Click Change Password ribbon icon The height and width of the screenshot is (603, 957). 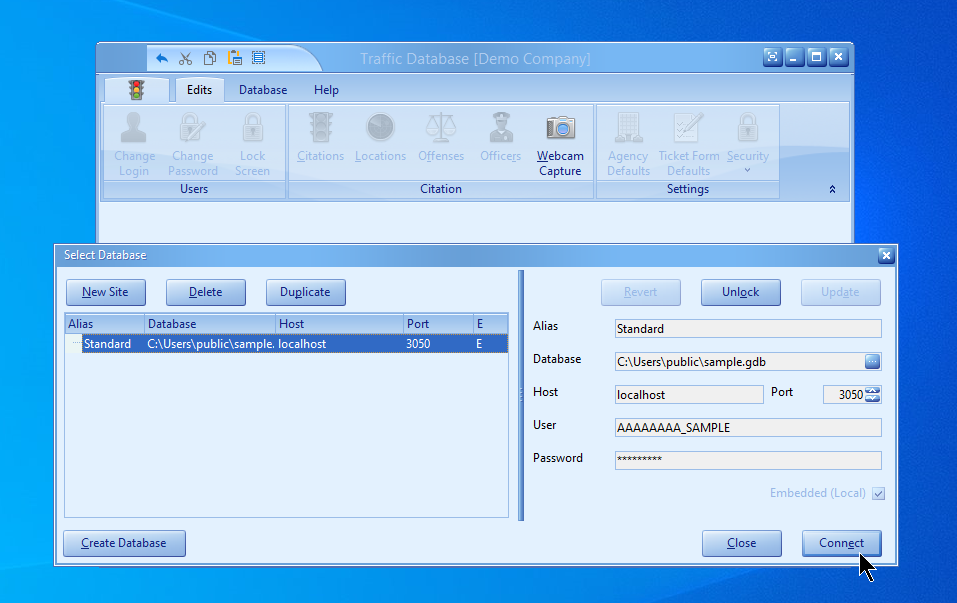193,145
